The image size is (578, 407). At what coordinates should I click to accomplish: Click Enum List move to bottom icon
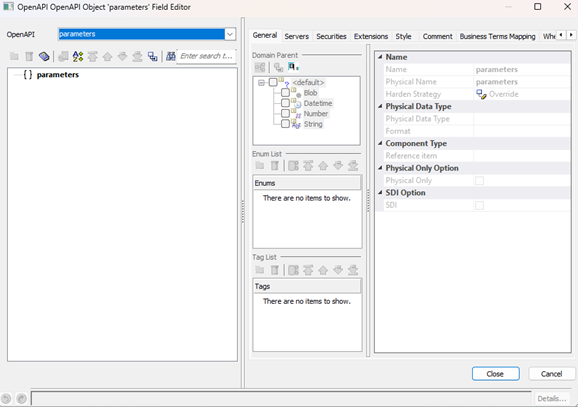pos(353,166)
